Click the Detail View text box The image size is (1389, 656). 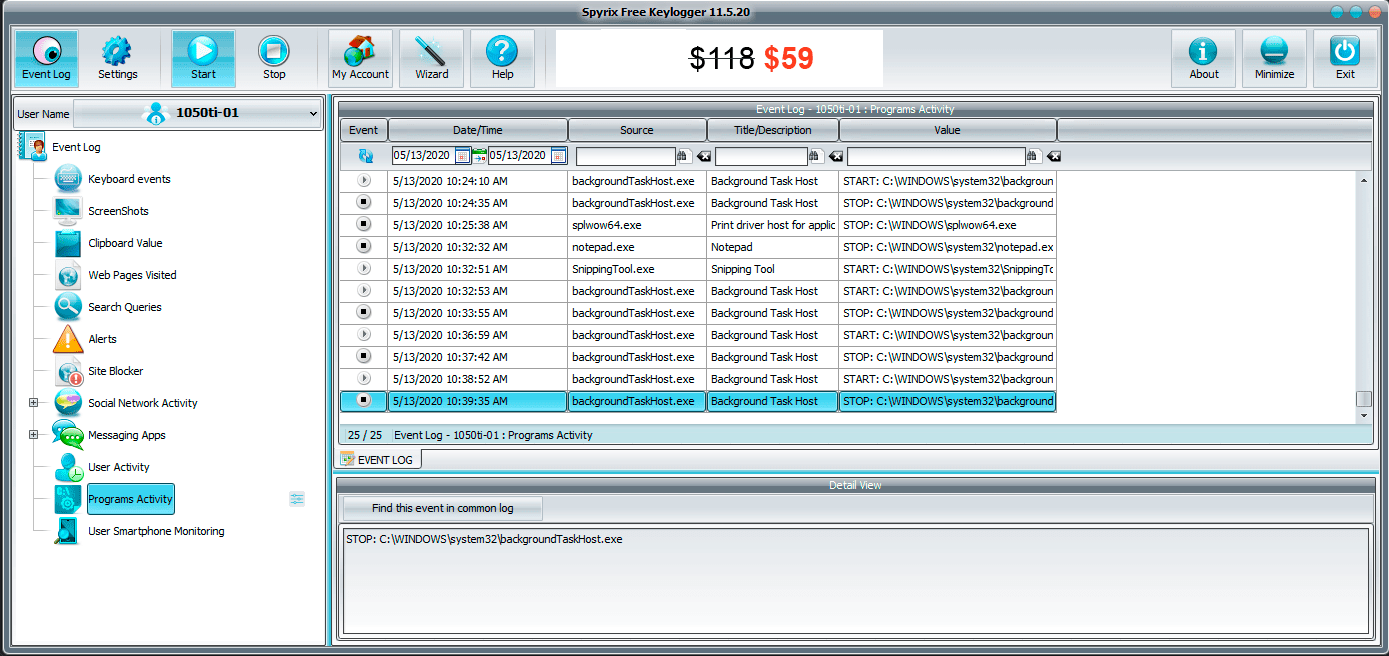(856, 582)
